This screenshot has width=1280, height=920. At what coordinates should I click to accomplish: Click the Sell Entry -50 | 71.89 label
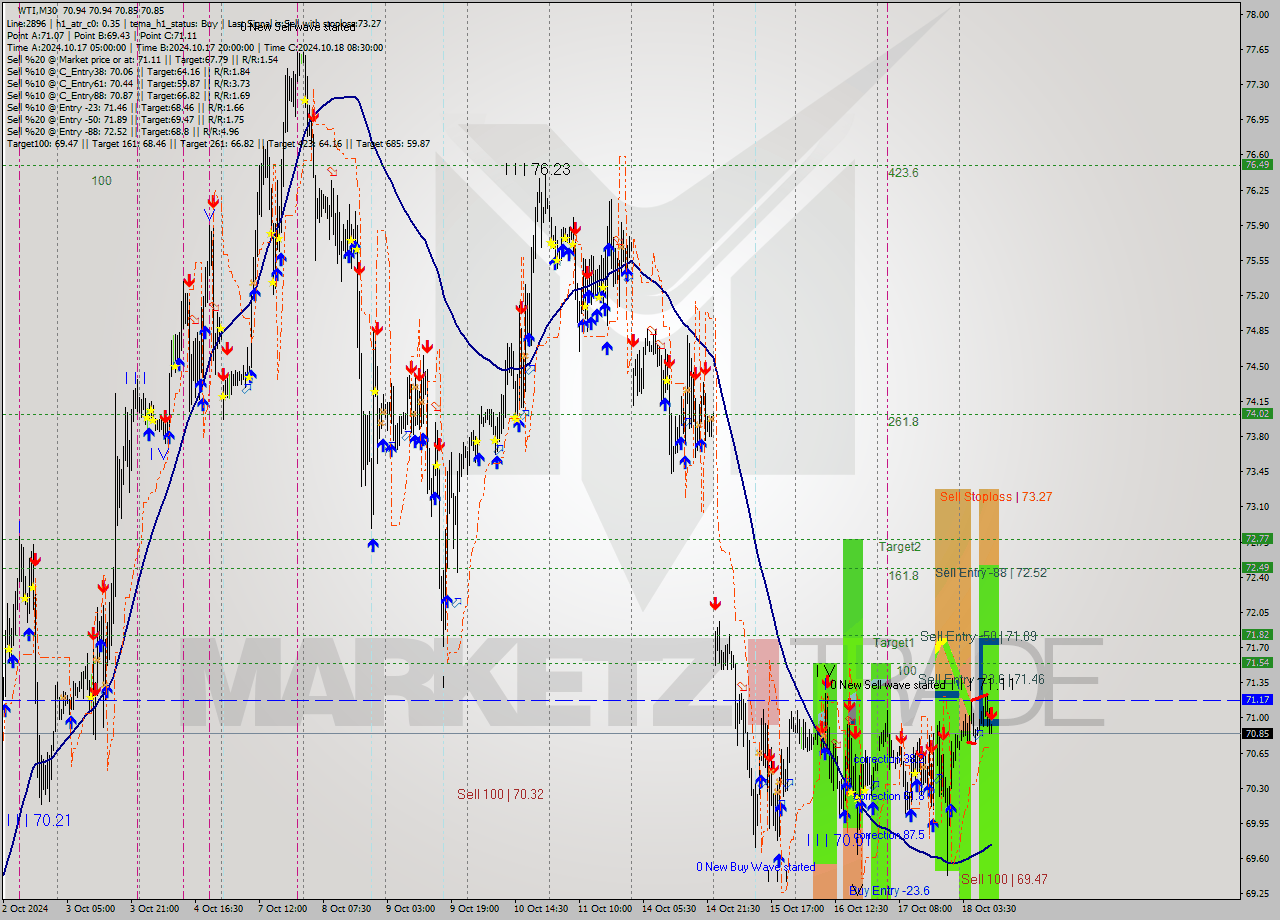978,636
